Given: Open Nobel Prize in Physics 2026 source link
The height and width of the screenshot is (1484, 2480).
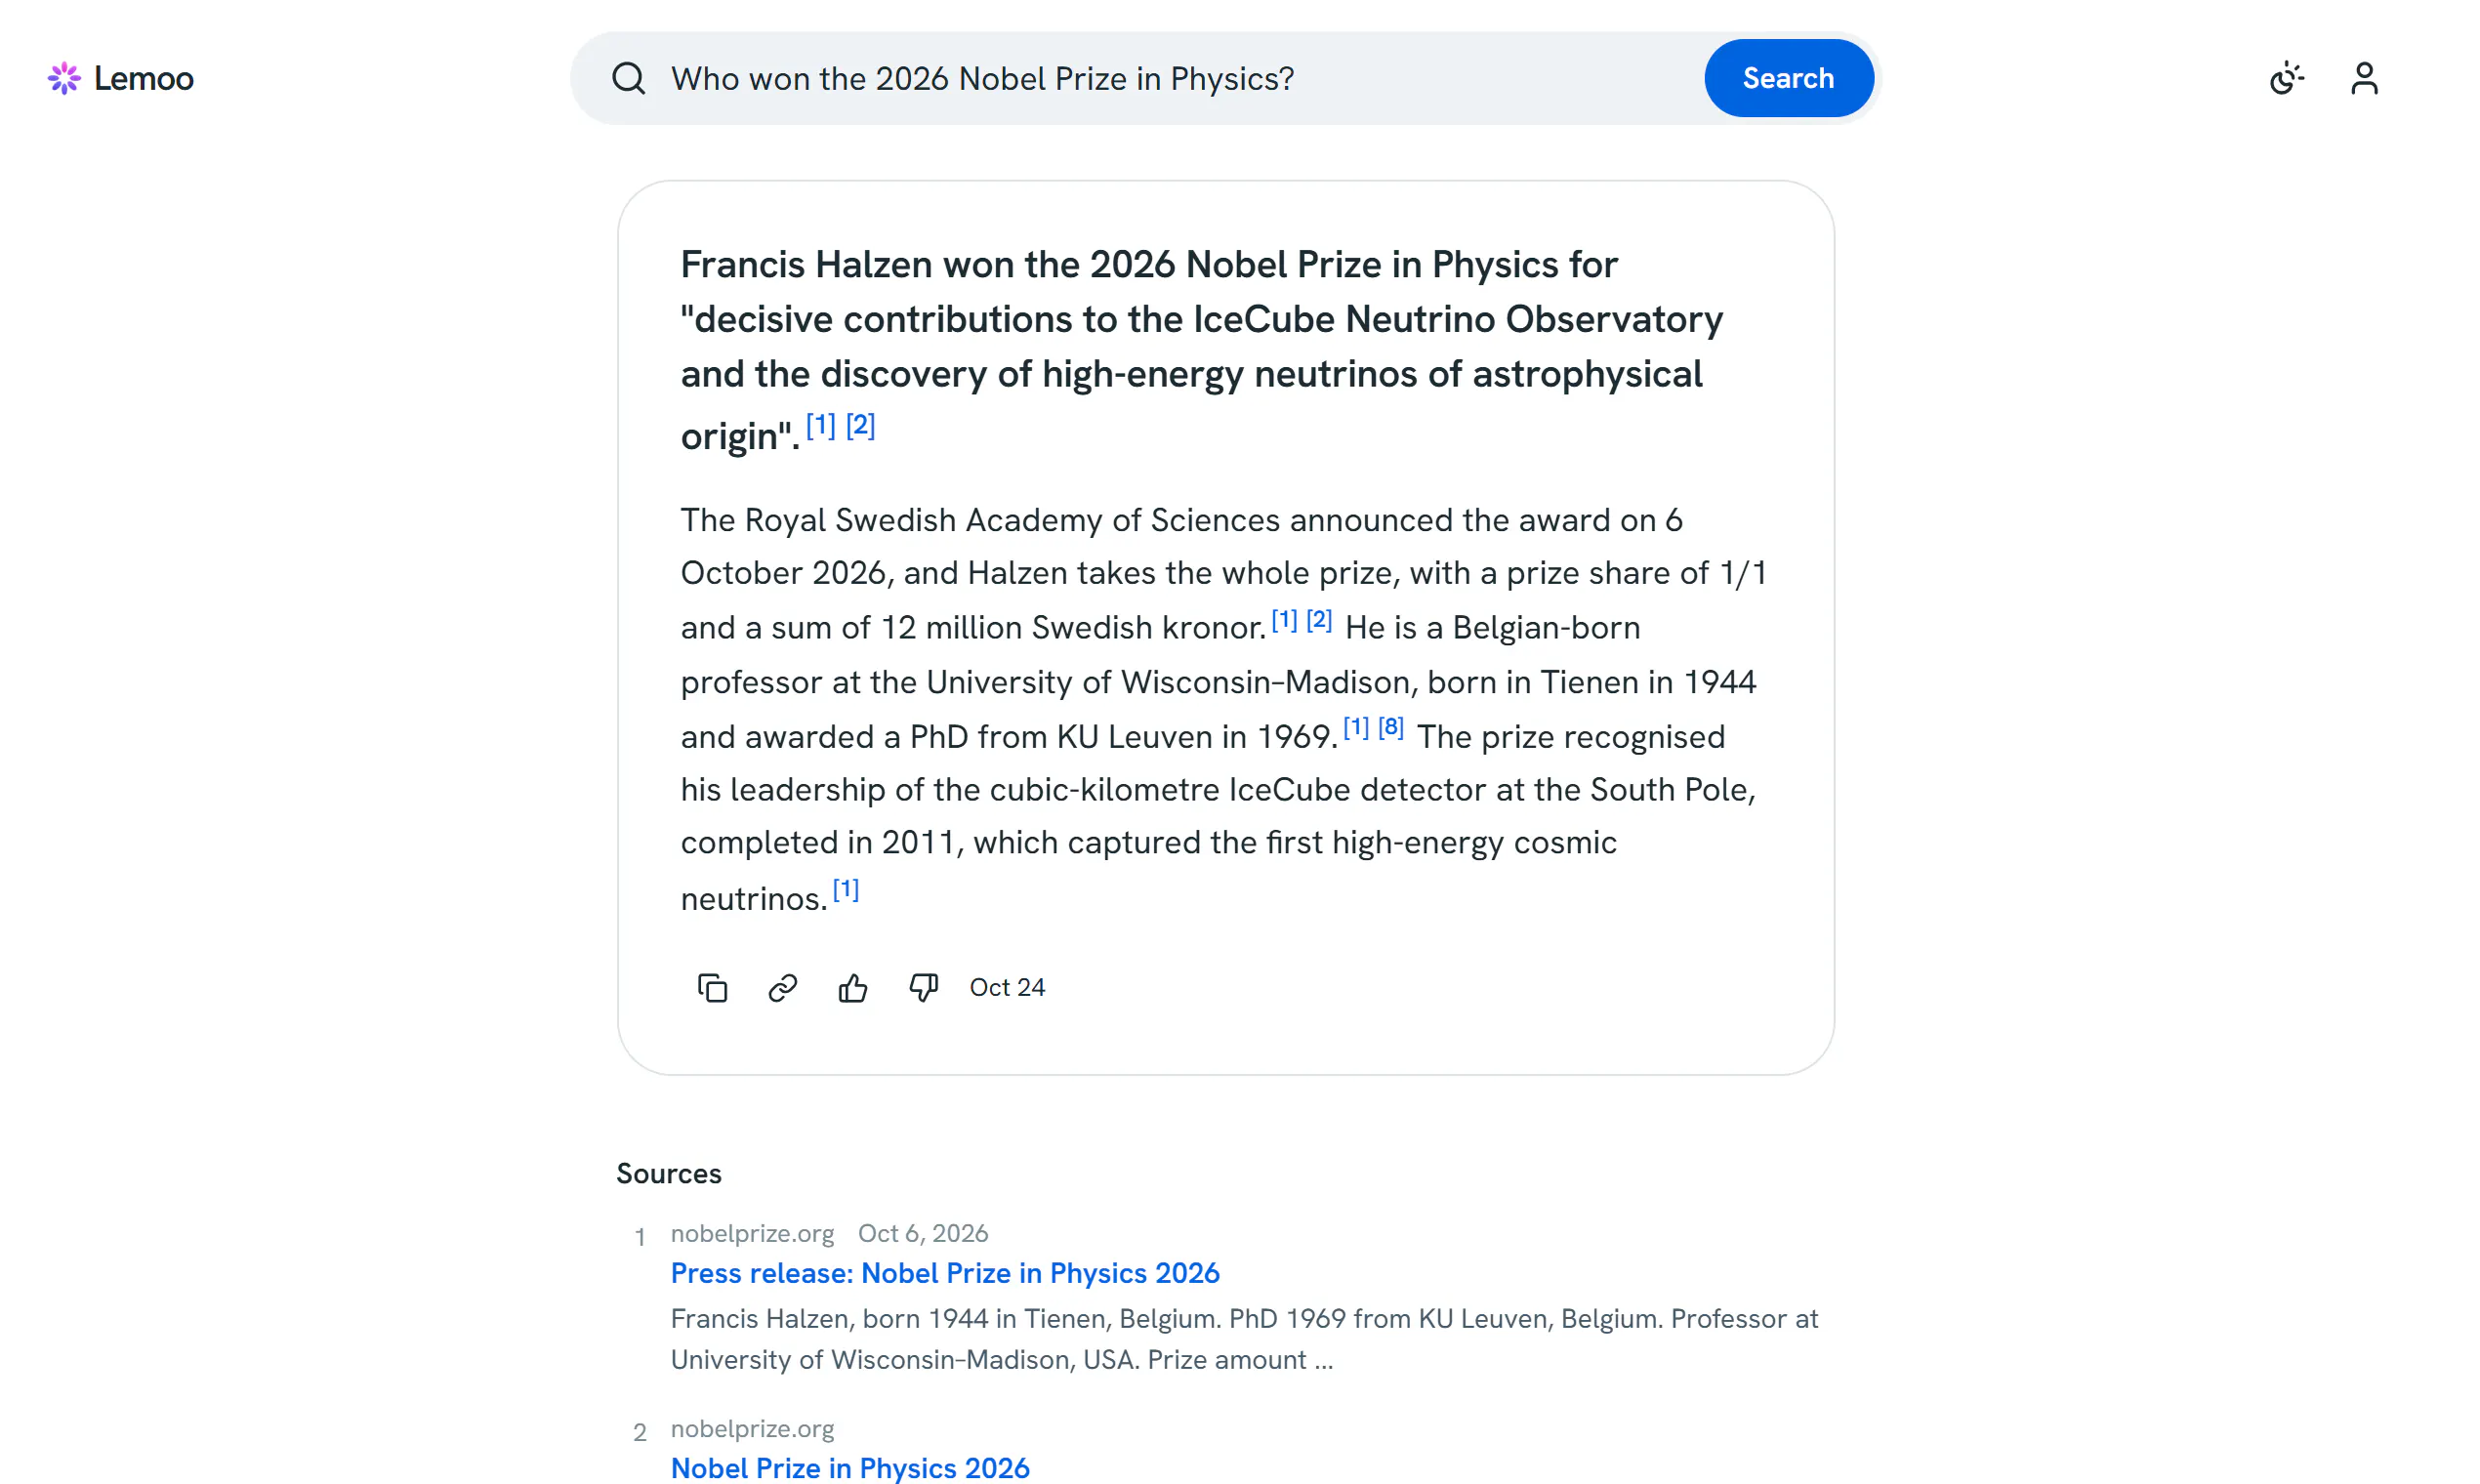Looking at the screenshot, I should [x=850, y=1467].
